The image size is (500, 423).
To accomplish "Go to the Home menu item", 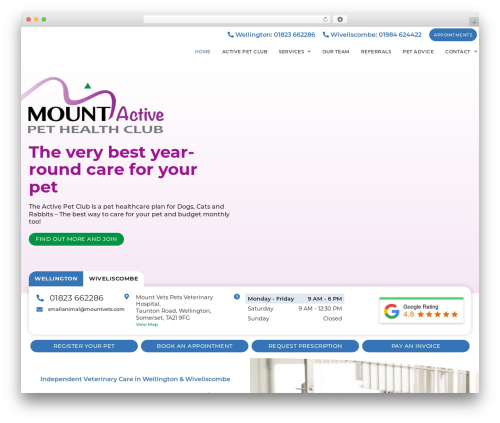I will [202, 52].
